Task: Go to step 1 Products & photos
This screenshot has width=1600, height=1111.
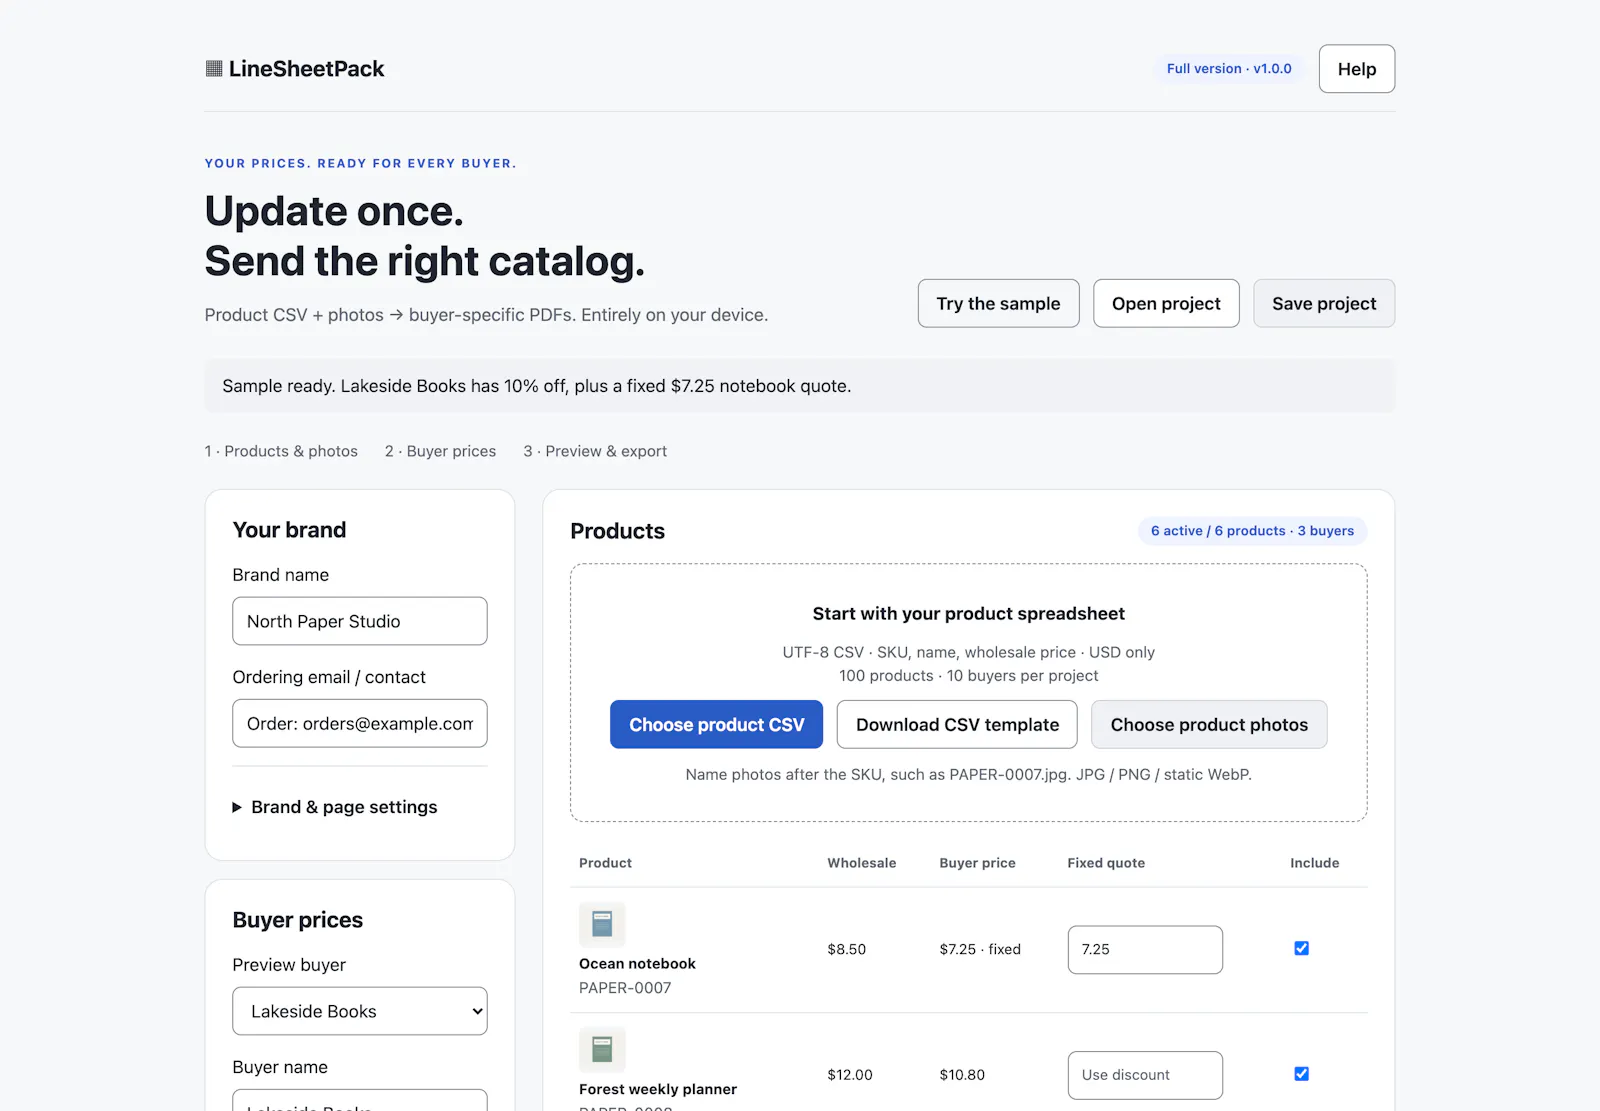Action: point(281,451)
